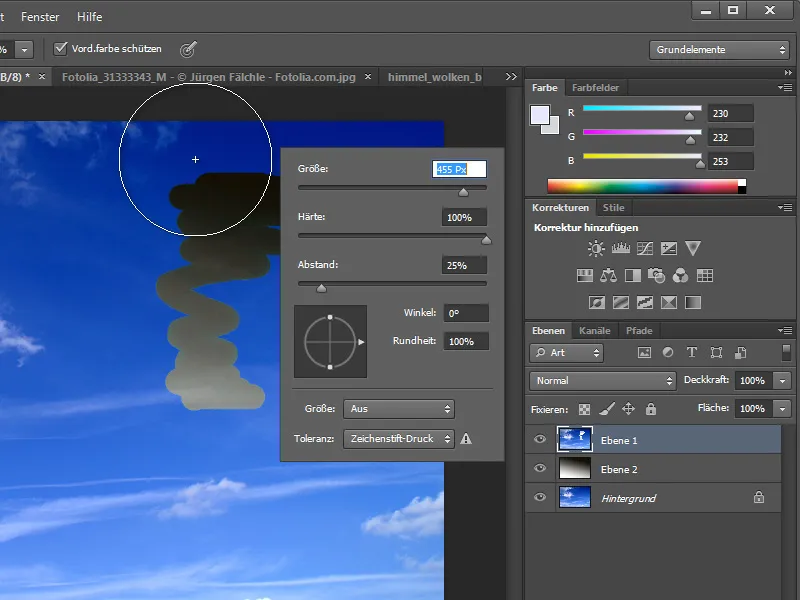Switch to the Stile tab
Screen dimensions: 800x600
pos(613,208)
